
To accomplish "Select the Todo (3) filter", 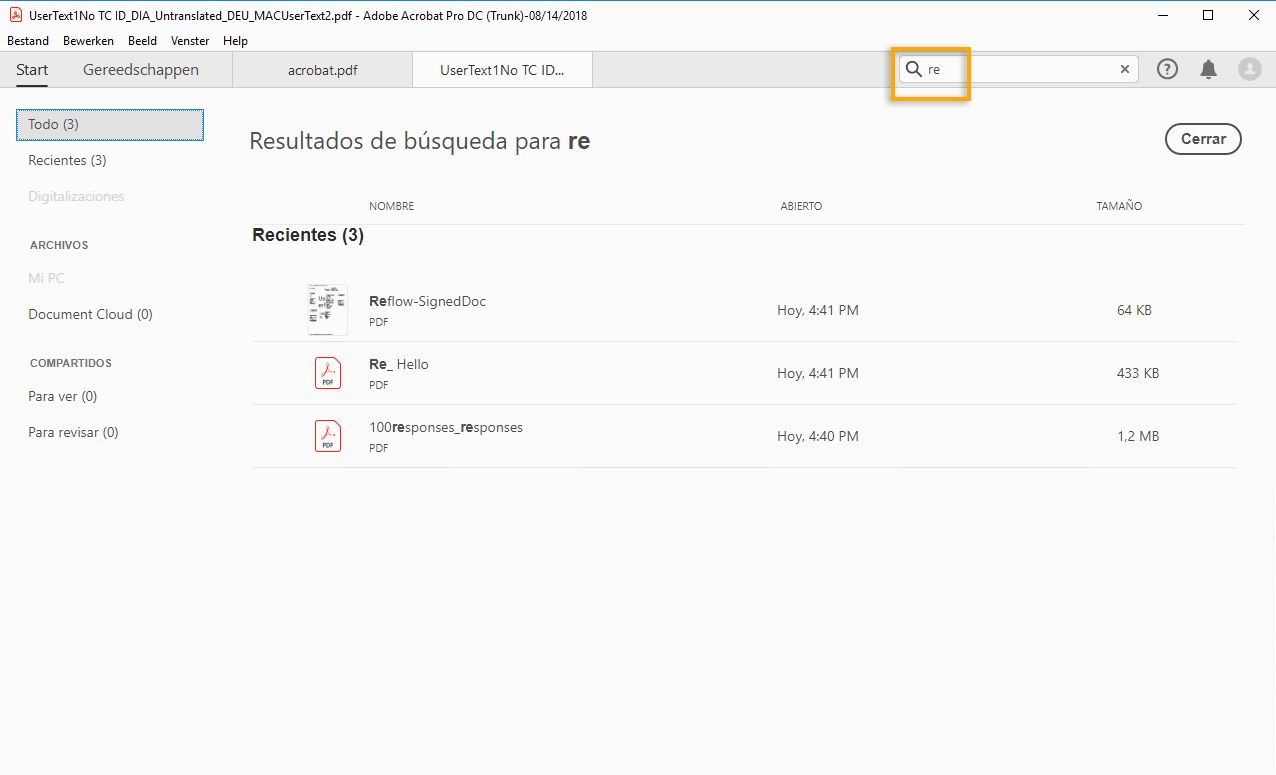I will pos(110,124).
